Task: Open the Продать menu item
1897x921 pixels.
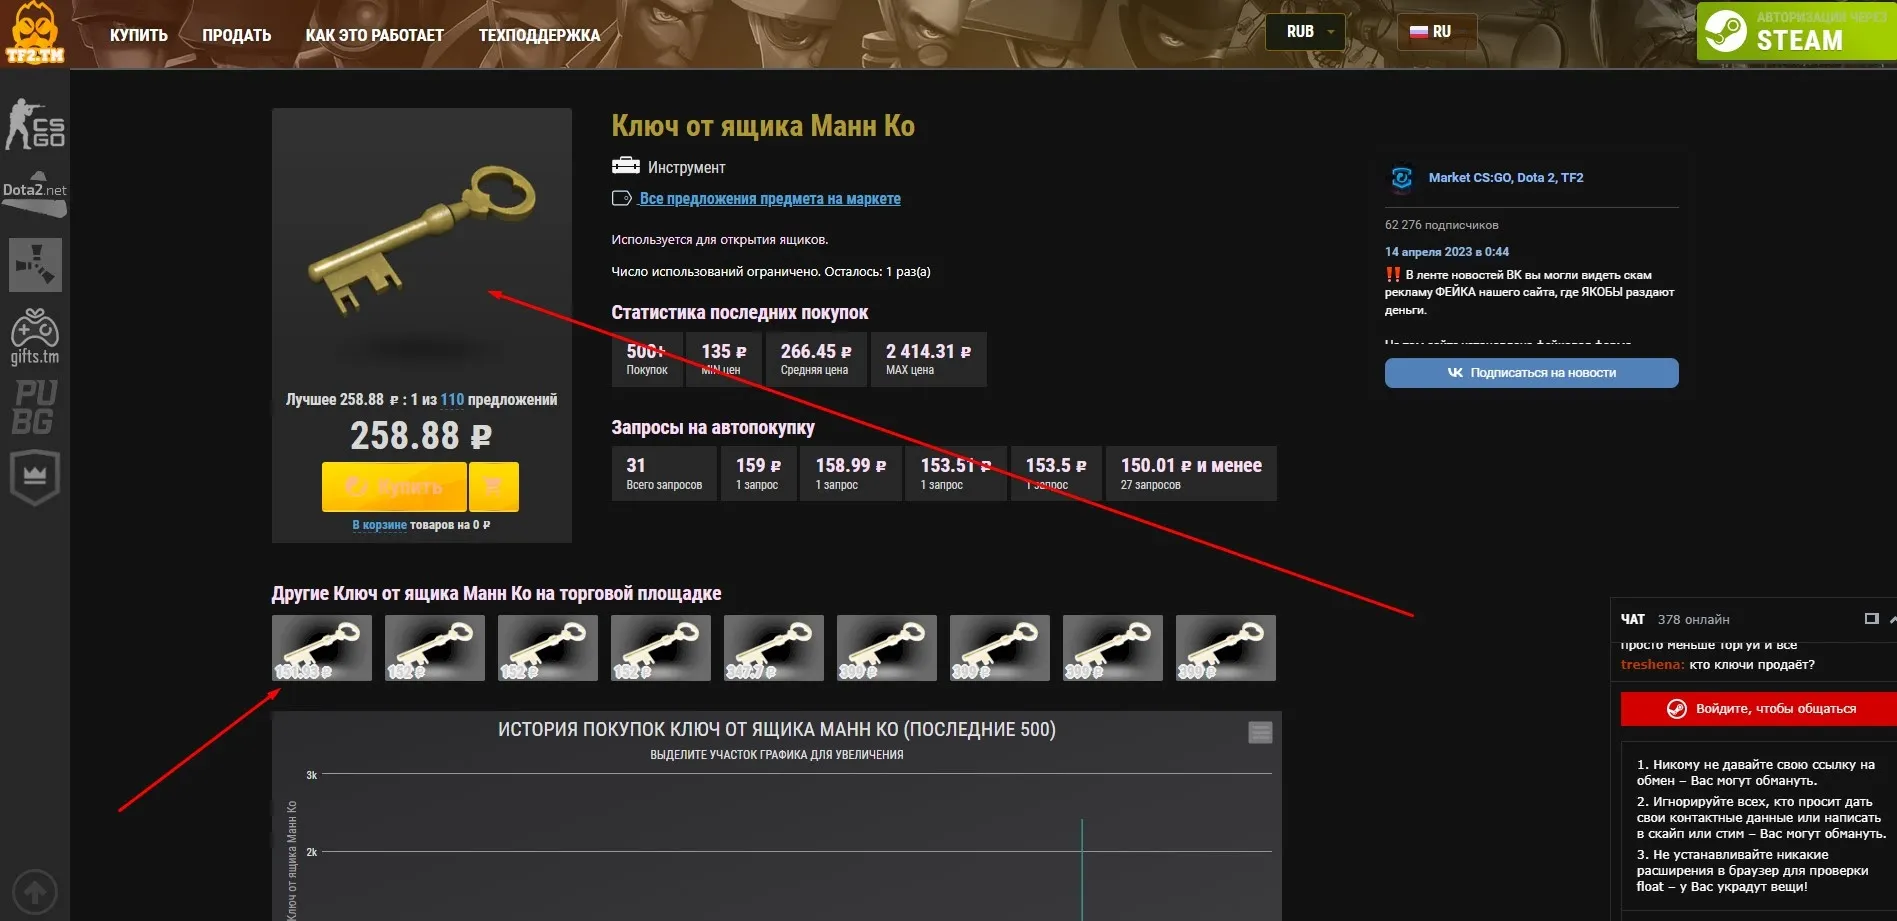Action: (237, 35)
